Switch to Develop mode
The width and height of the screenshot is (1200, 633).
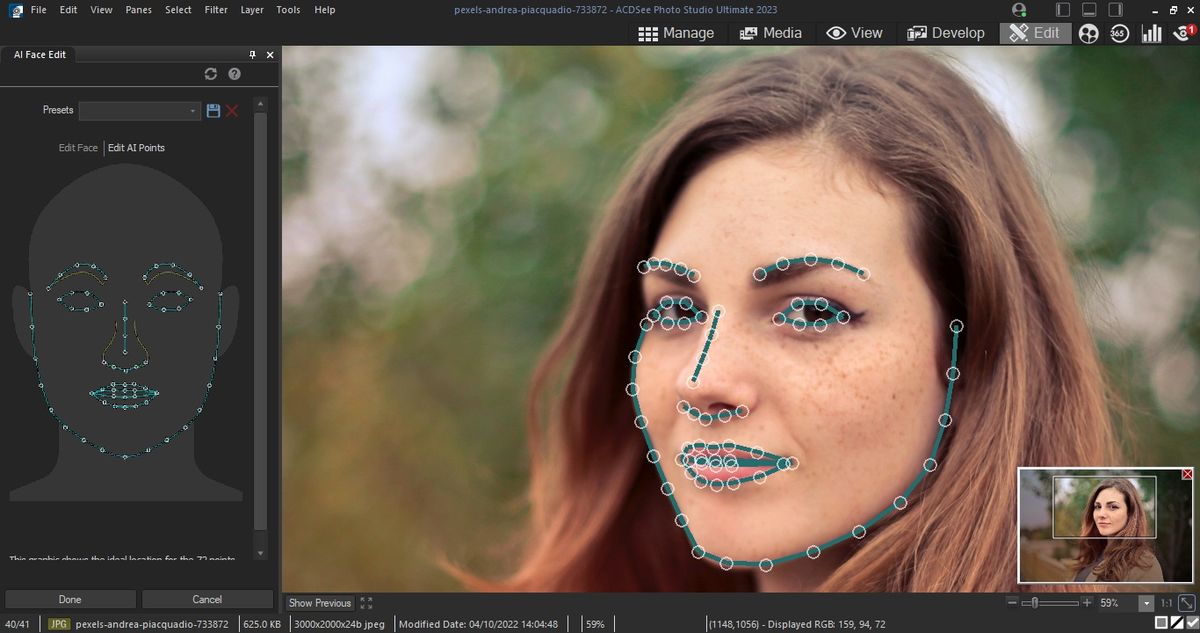(944, 33)
